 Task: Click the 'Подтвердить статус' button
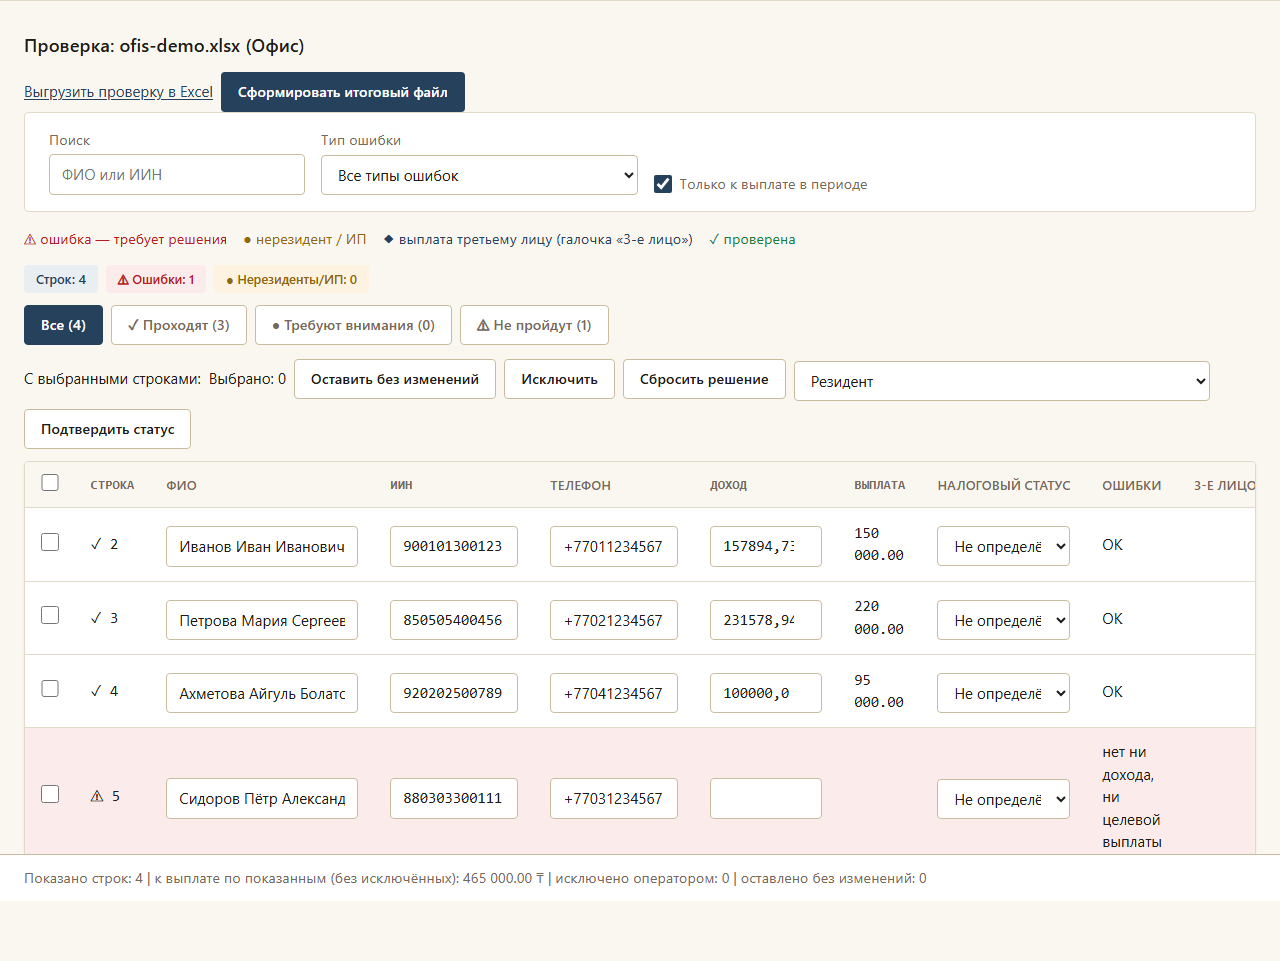coord(107,429)
